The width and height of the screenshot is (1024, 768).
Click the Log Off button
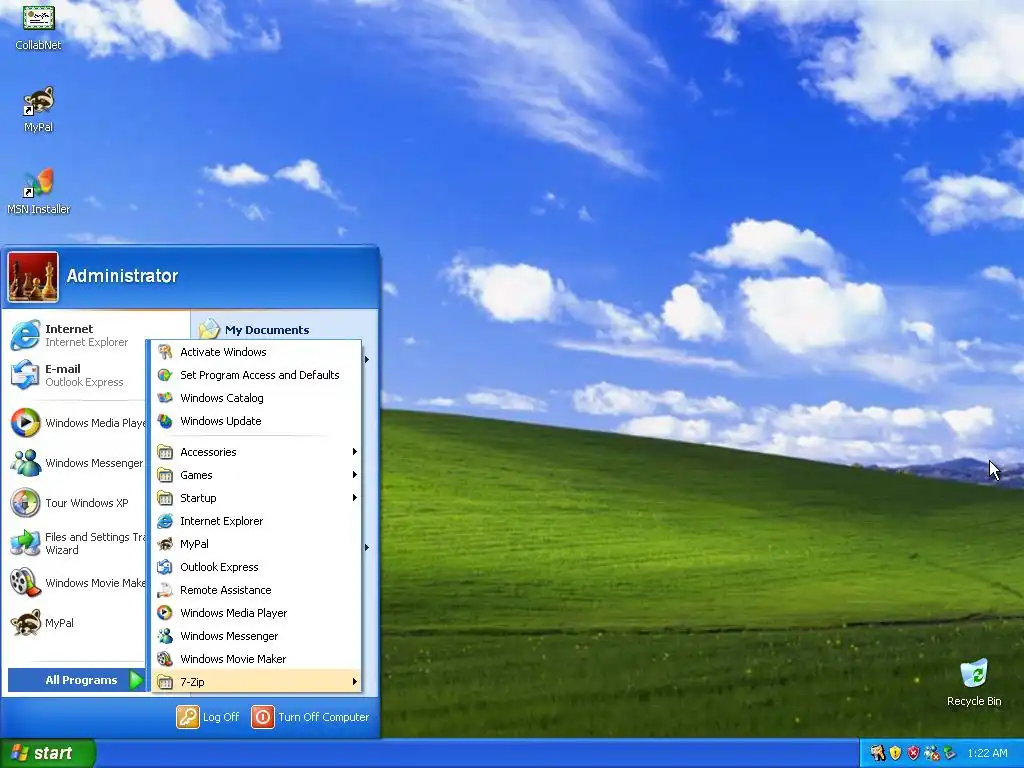(x=208, y=717)
